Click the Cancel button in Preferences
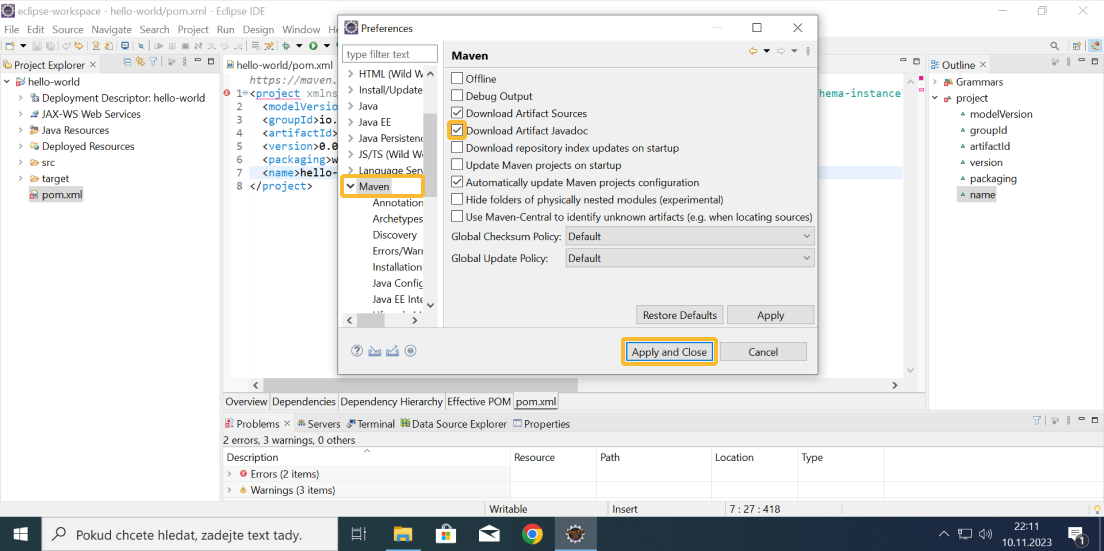 (x=763, y=352)
